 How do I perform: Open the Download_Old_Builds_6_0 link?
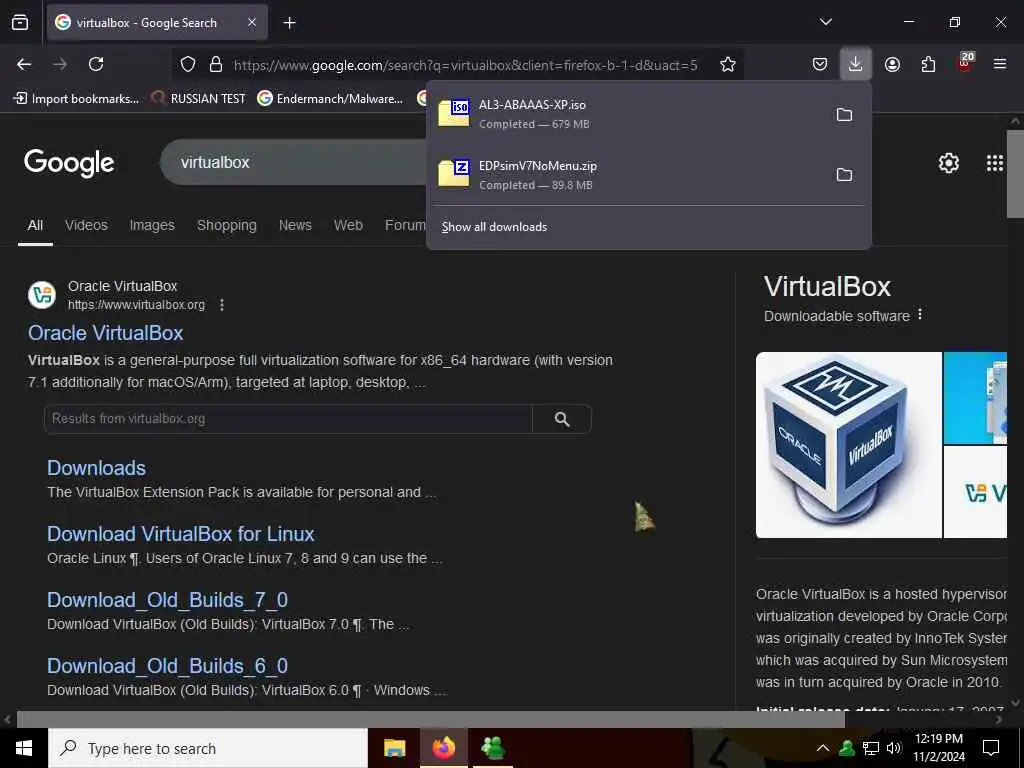point(167,666)
